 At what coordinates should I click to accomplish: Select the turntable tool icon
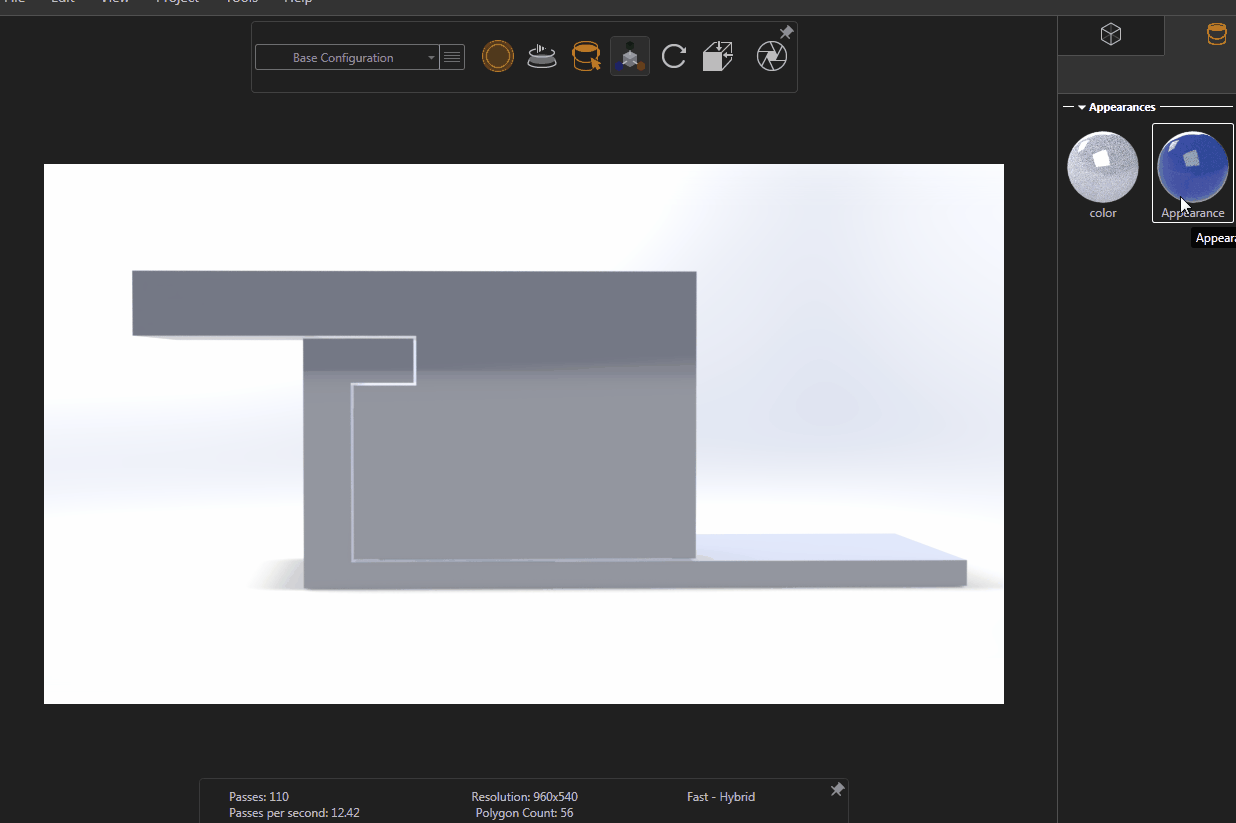[x=542, y=56]
